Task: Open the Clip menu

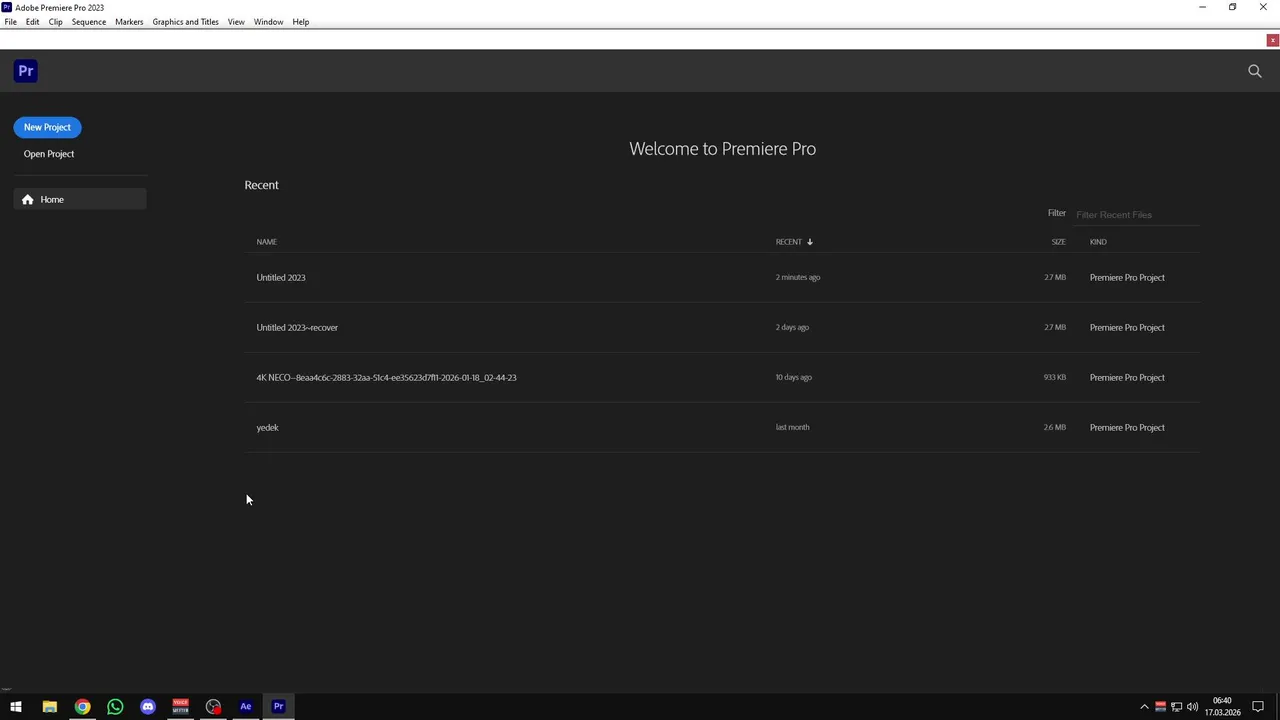Action: (55, 22)
